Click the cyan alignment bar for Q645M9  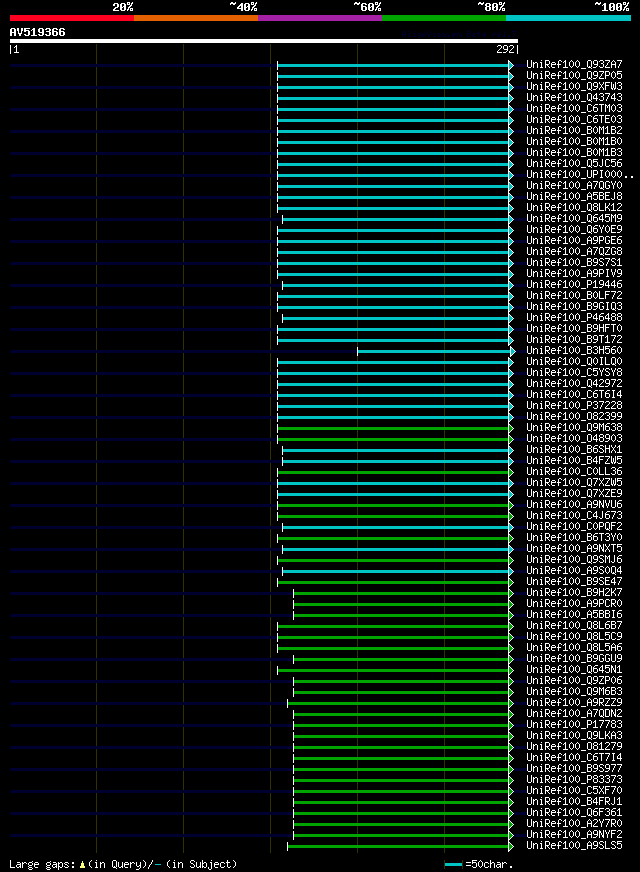(x=398, y=219)
